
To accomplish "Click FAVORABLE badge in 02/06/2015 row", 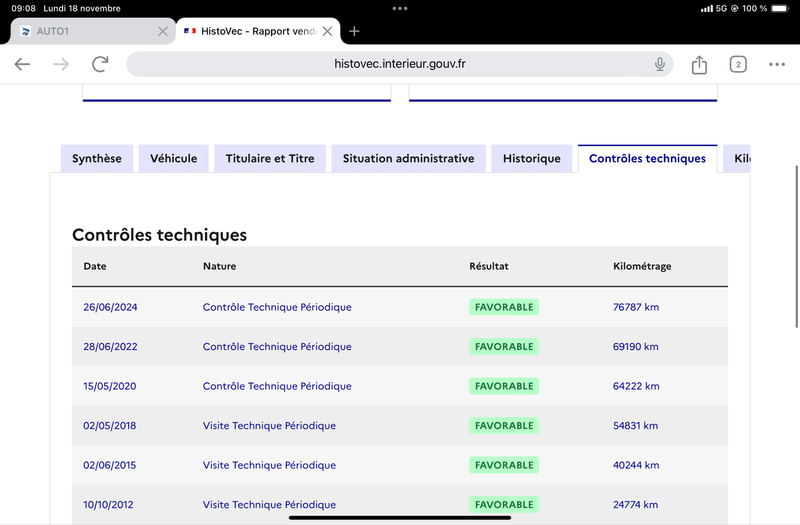I will point(504,465).
